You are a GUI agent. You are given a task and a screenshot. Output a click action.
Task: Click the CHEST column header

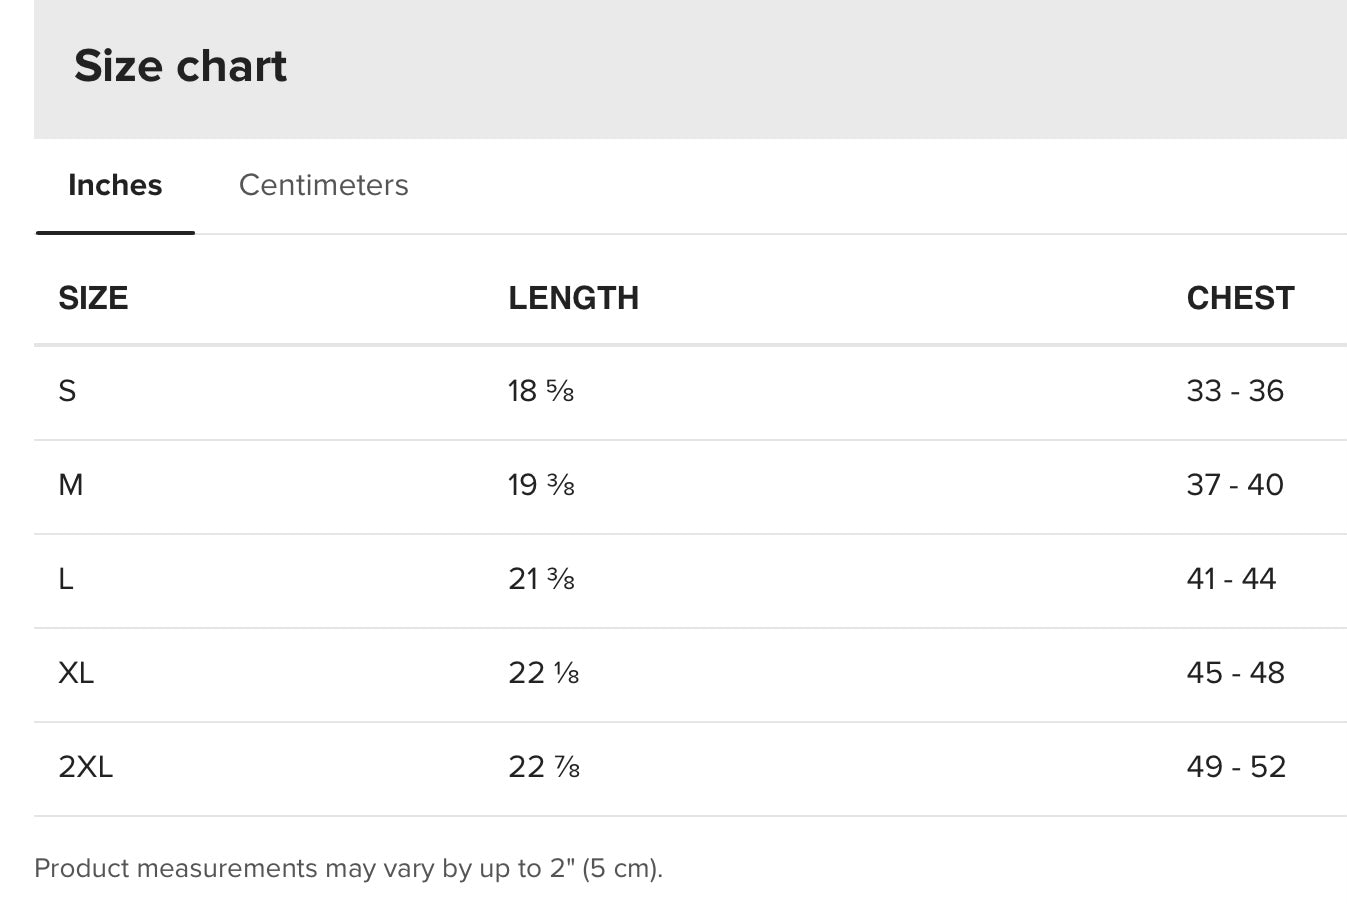[1240, 298]
